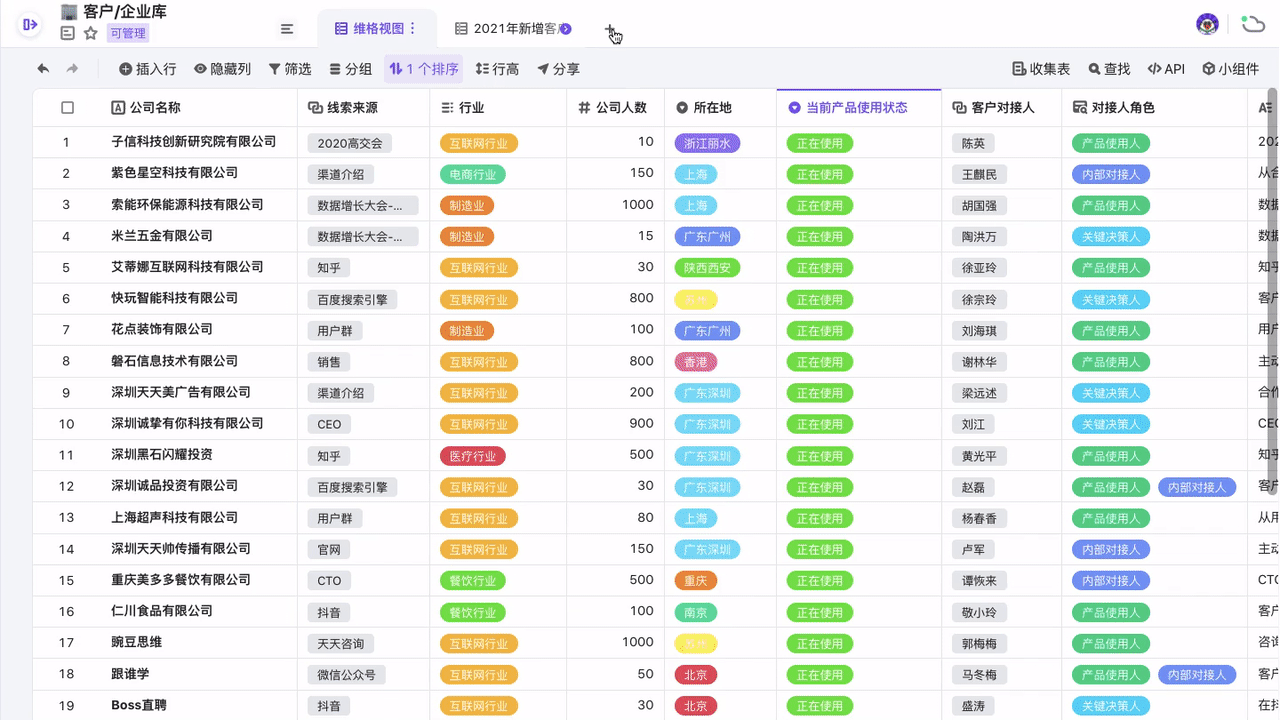Image resolution: width=1280 pixels, height=720 pixels.
Task: Open the view list icon
Action: click(287, 29)
